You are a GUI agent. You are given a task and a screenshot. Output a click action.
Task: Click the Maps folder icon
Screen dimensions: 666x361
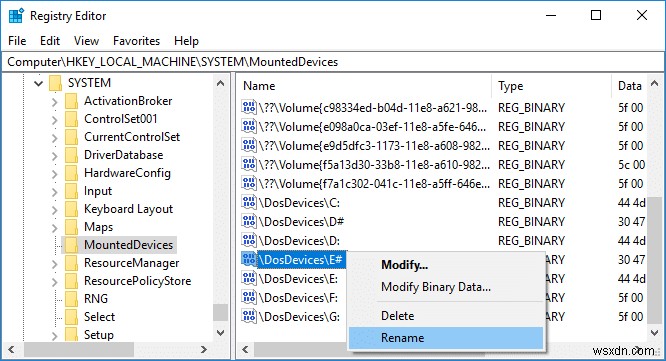[72, 227]
